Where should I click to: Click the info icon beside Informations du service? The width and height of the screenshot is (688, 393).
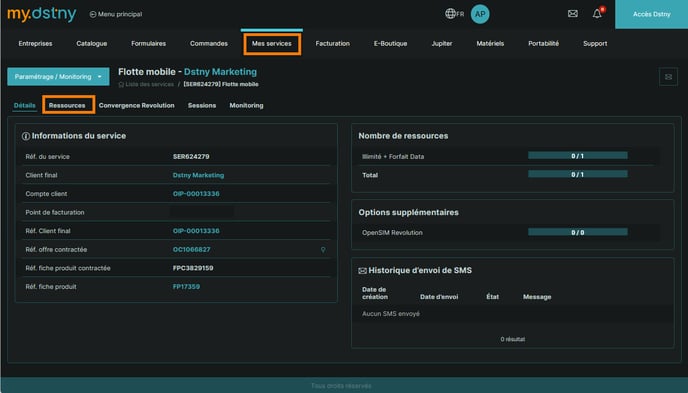26,136
